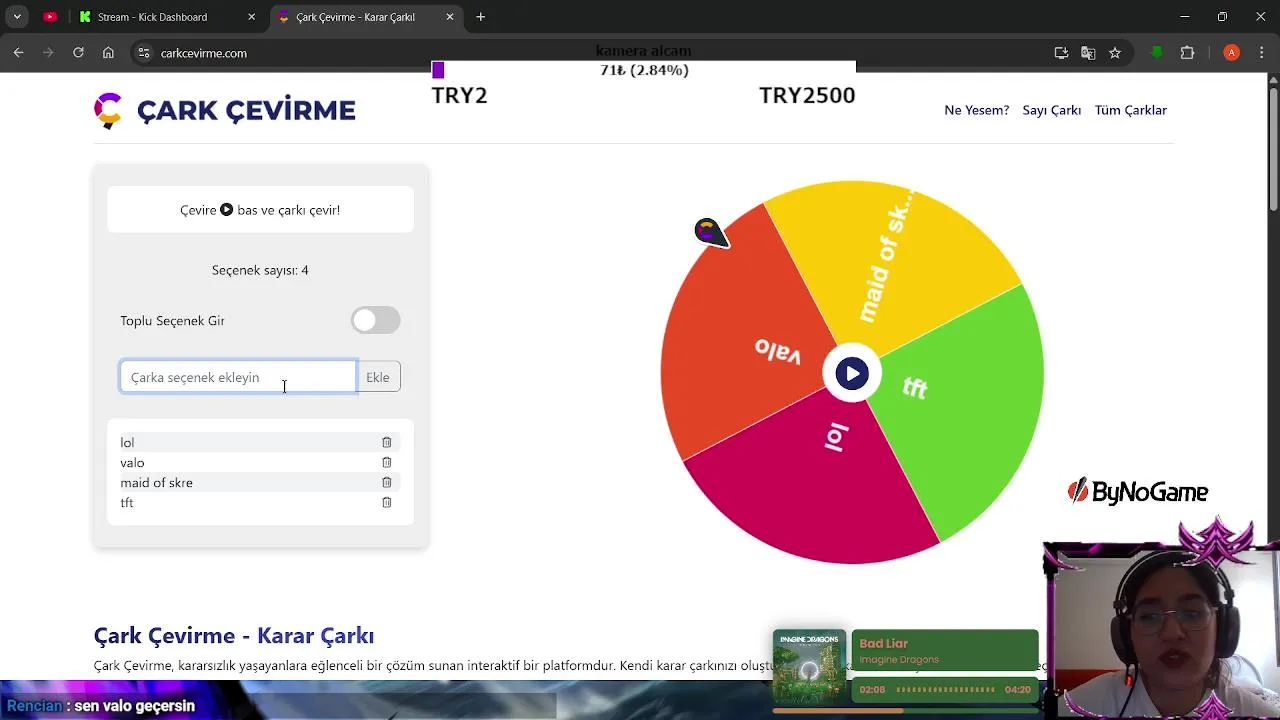Open the Chrome three-dot menu
Screen dimensions: 1280x720
(1262, 53)
